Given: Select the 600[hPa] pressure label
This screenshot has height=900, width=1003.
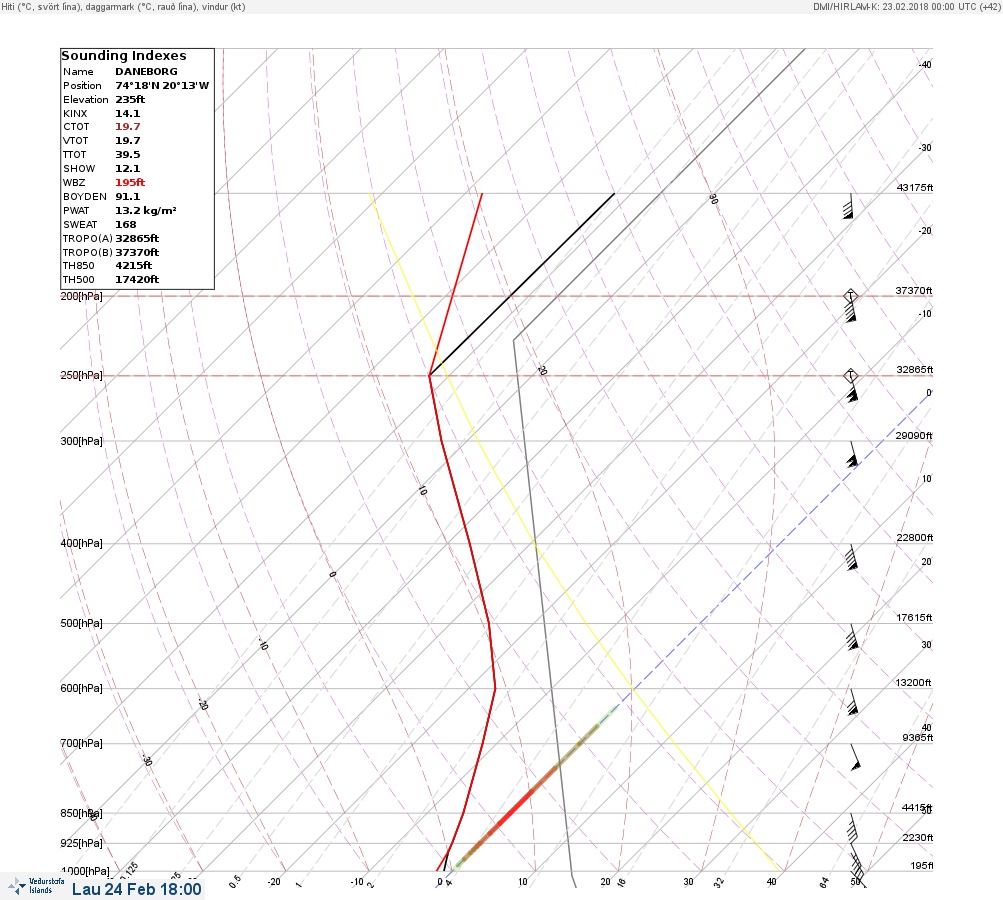Looking at the screenshot, I should tap(81, 688).
